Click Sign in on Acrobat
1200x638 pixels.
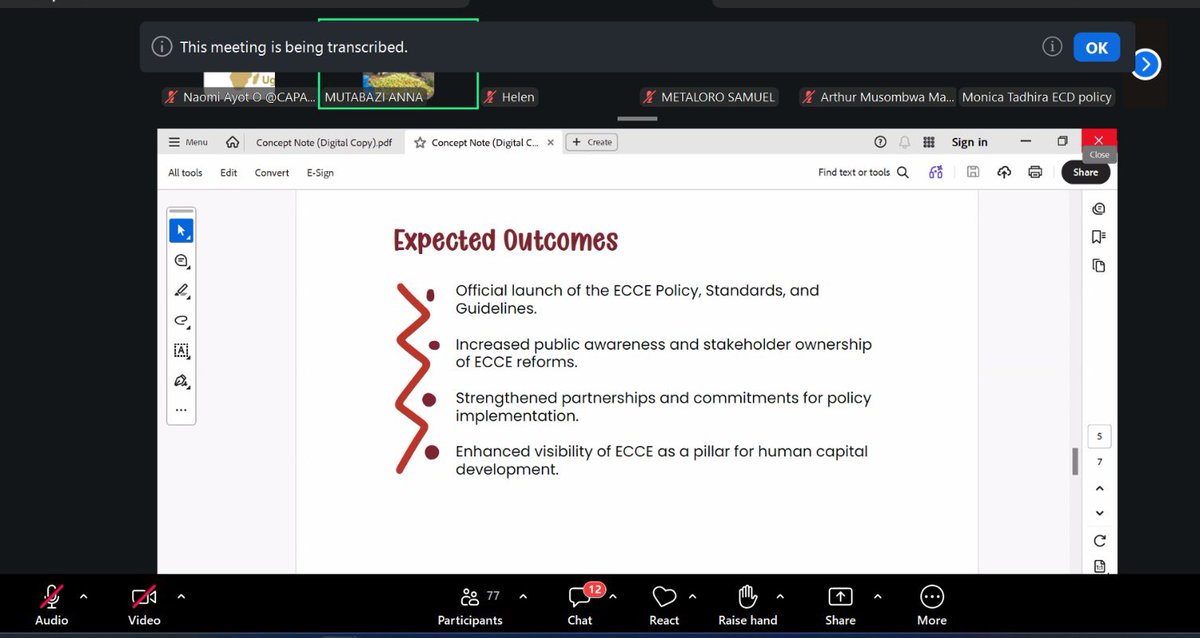pos(969,142)
